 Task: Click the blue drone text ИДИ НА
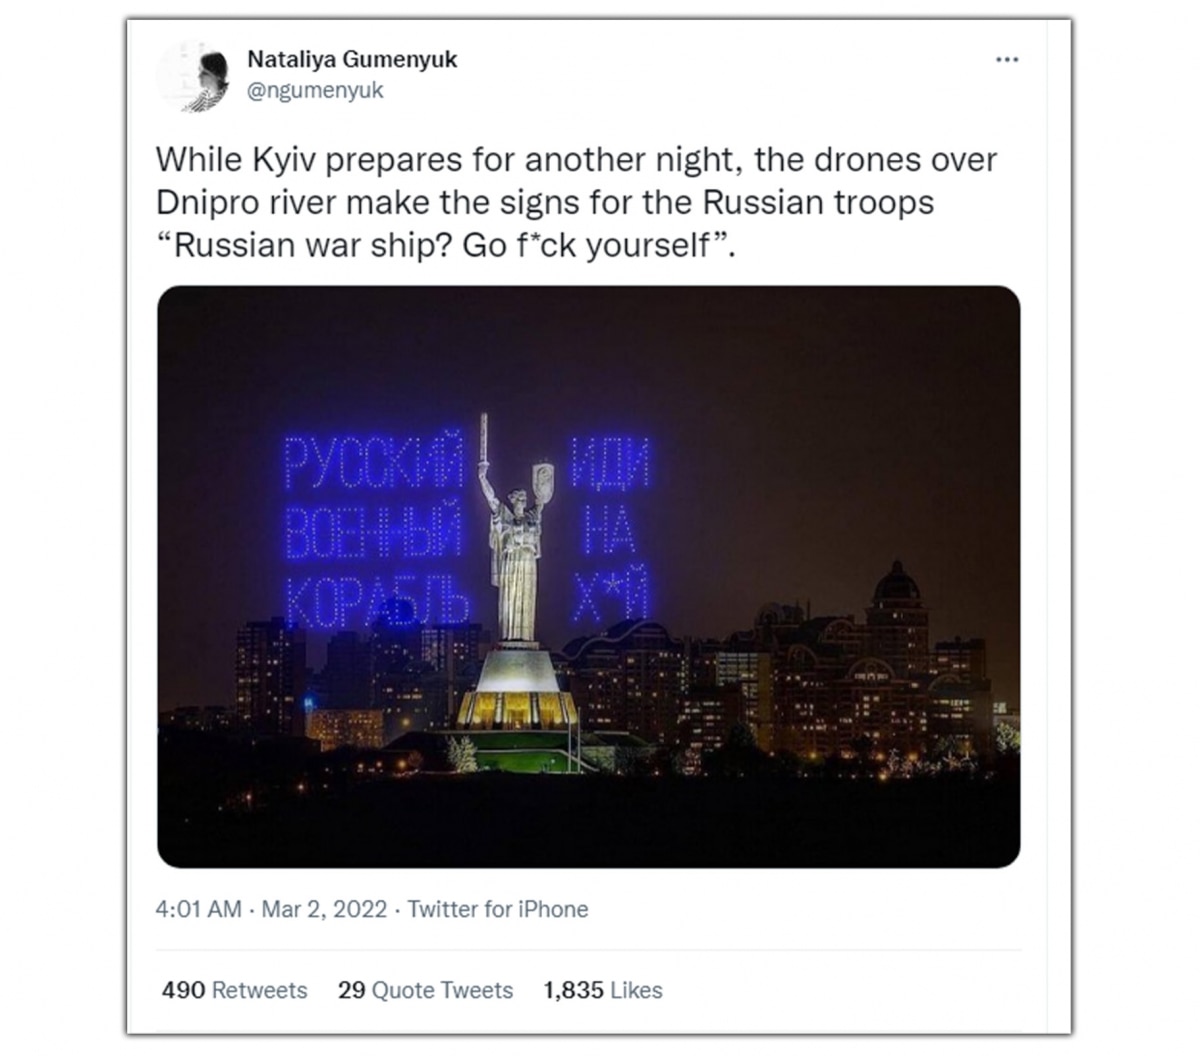tap(611, 502)
